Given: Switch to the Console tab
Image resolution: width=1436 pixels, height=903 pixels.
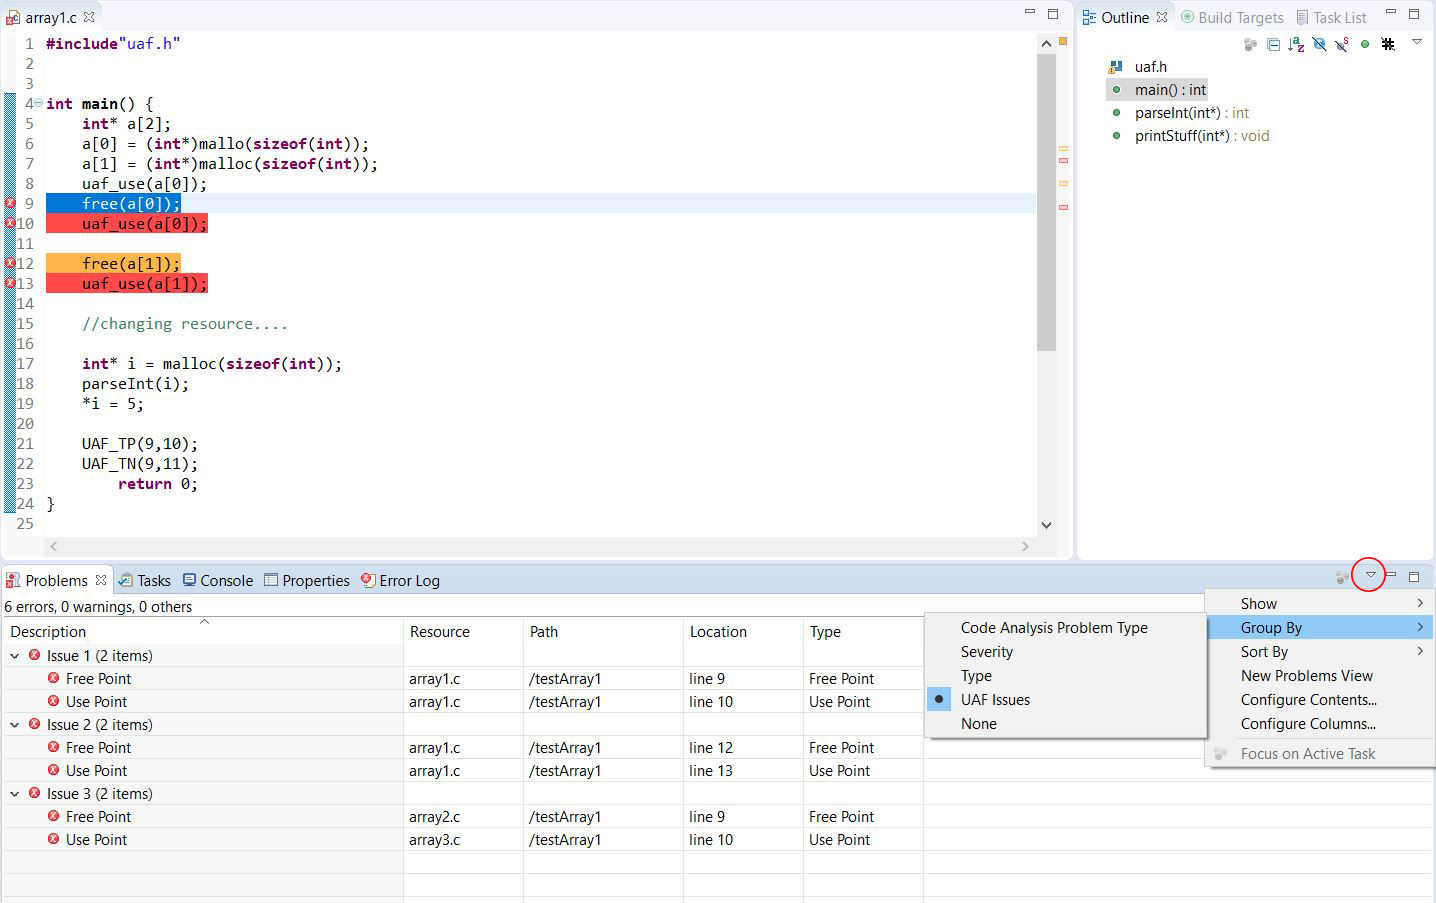Looking at the screenshot, I should [x=218, y=581].
